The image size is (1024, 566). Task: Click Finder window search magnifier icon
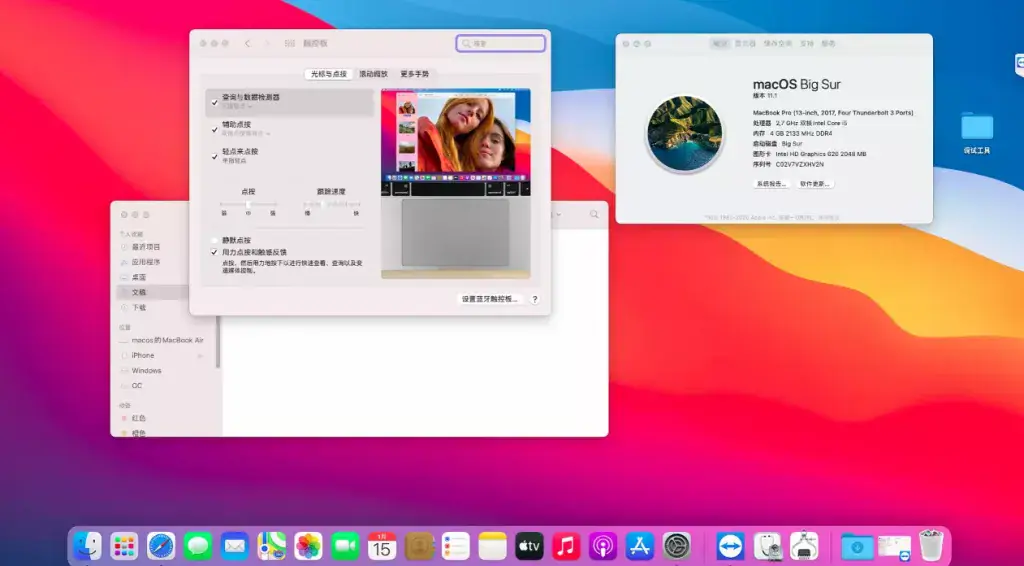594,214
